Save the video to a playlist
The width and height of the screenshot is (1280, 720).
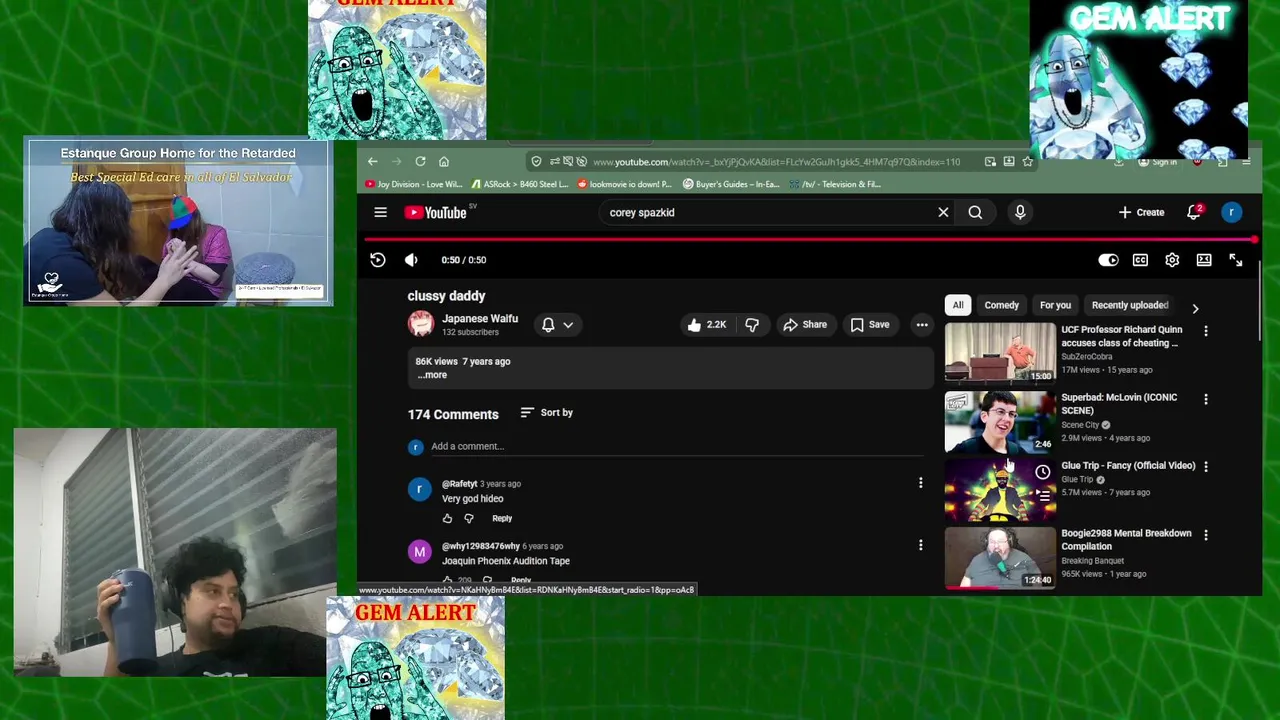click(870, 325)
